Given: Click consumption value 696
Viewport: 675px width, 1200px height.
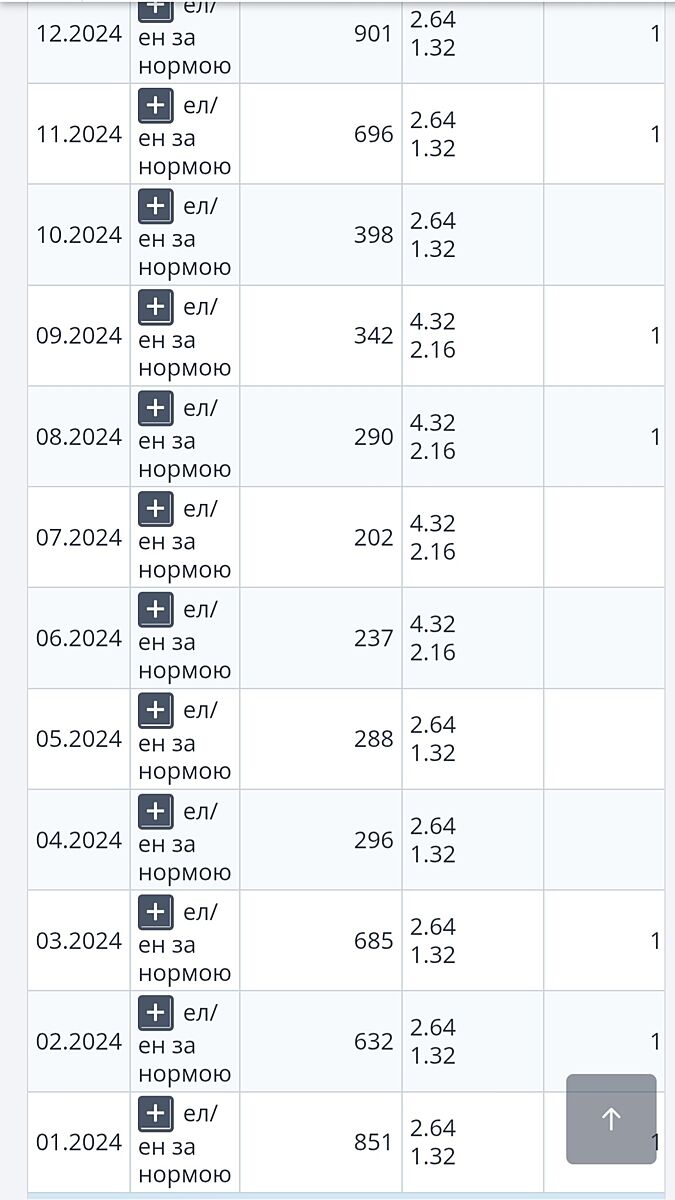Looking at the screenshot, I should (374, 134).
